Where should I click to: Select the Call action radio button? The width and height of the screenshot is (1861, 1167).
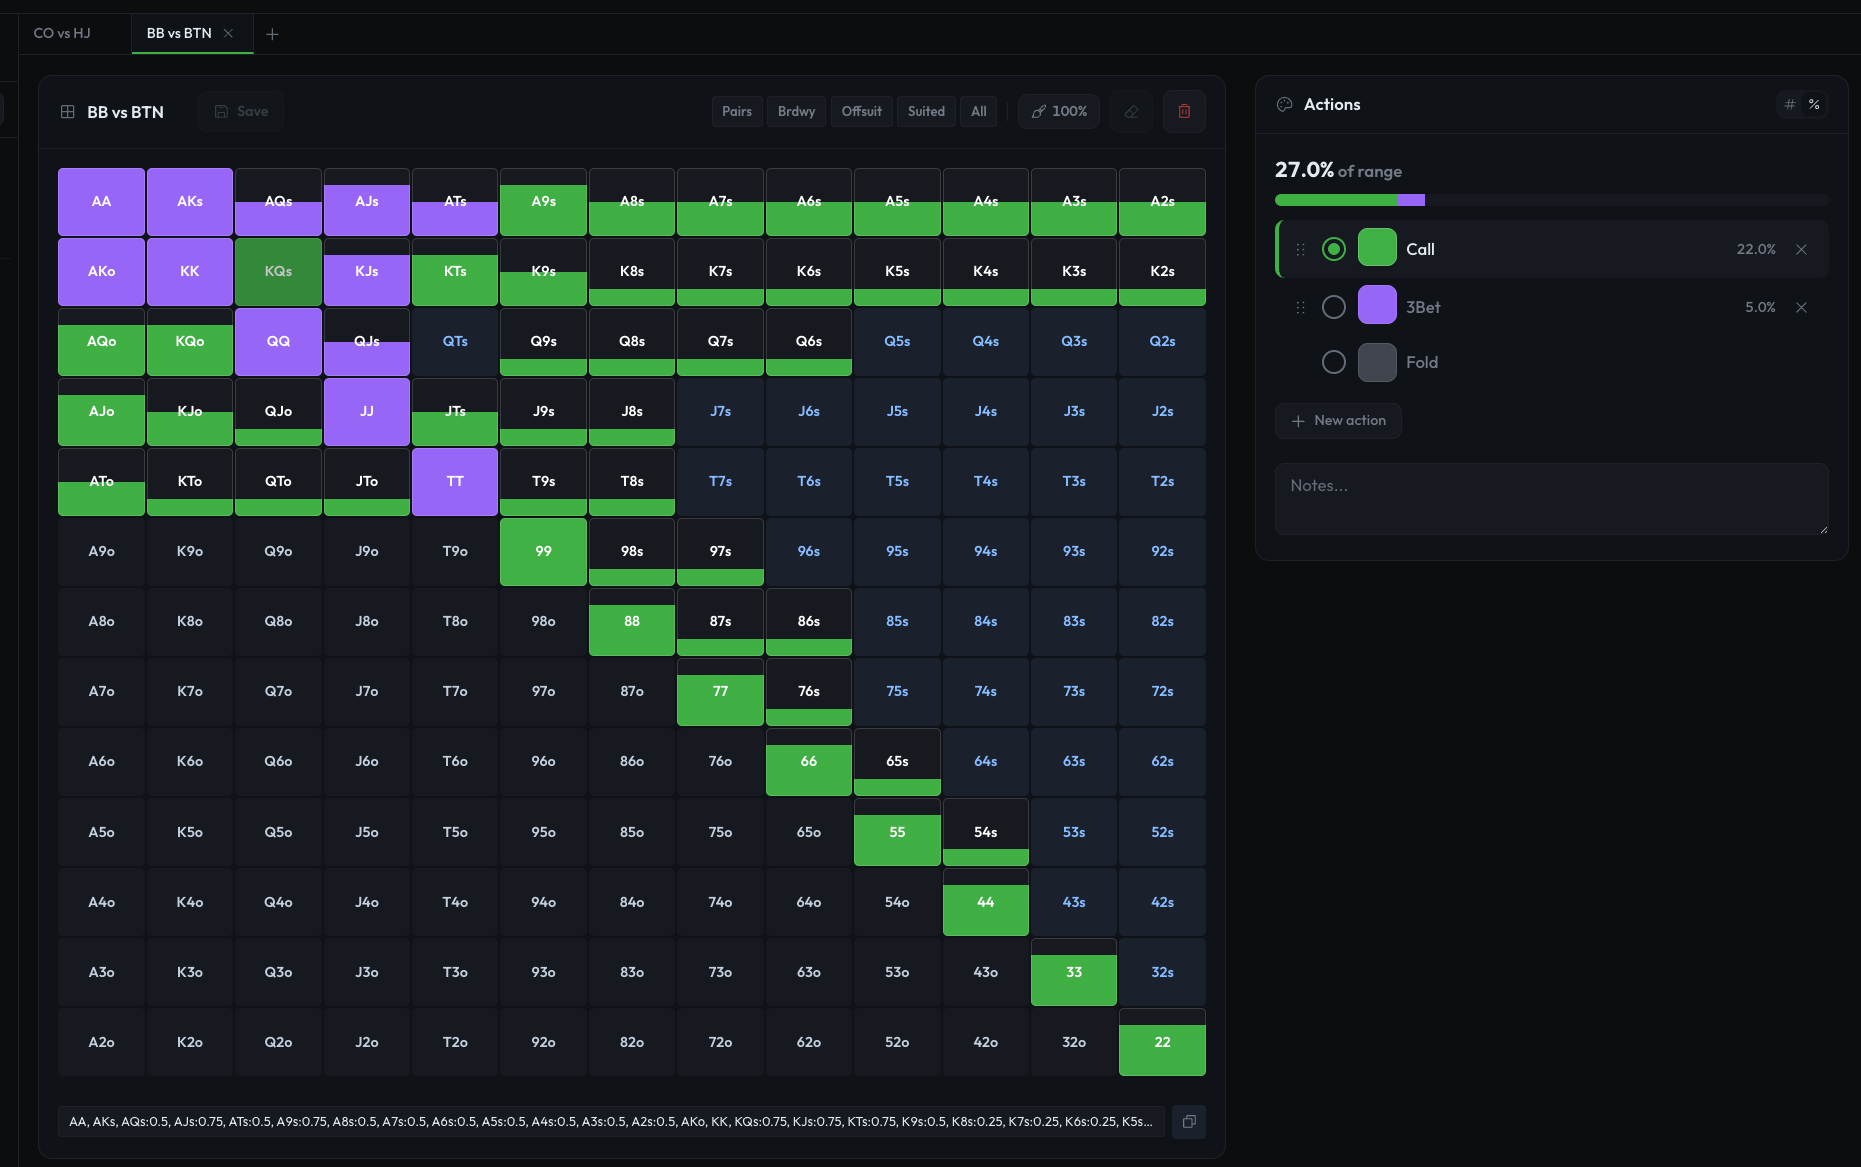click(x=1333, y=249)
